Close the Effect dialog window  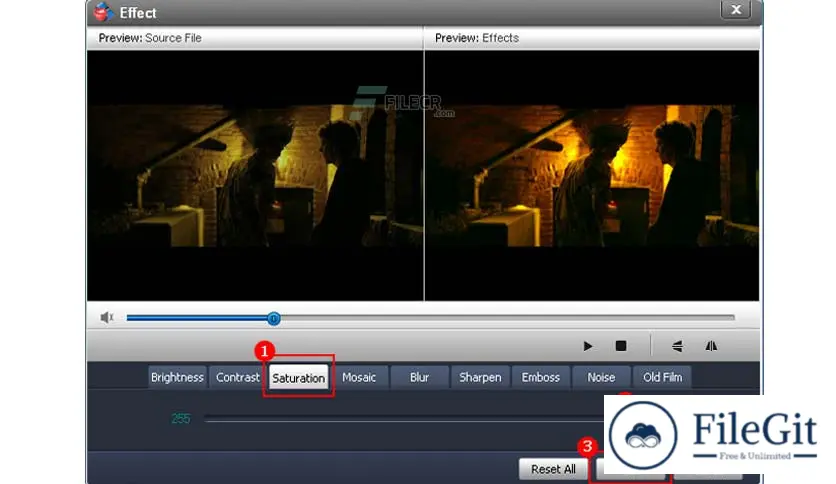click(736, 10)
